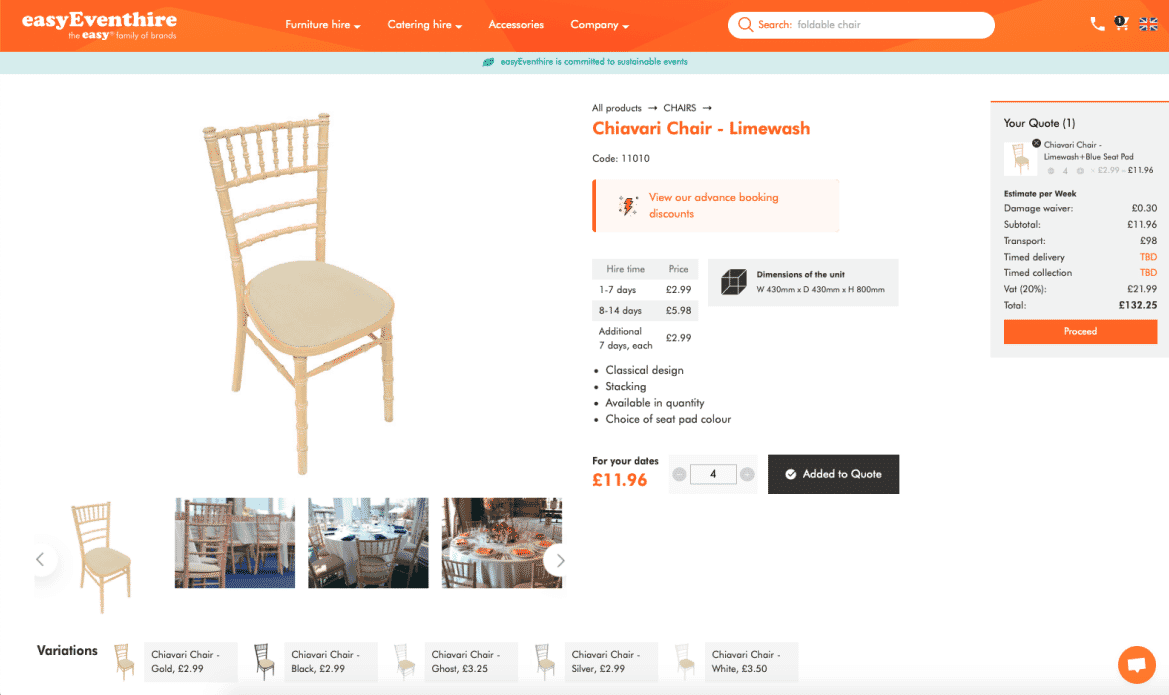
Task: Increase chair quantity with plus button
Action: tap(747, 474)
